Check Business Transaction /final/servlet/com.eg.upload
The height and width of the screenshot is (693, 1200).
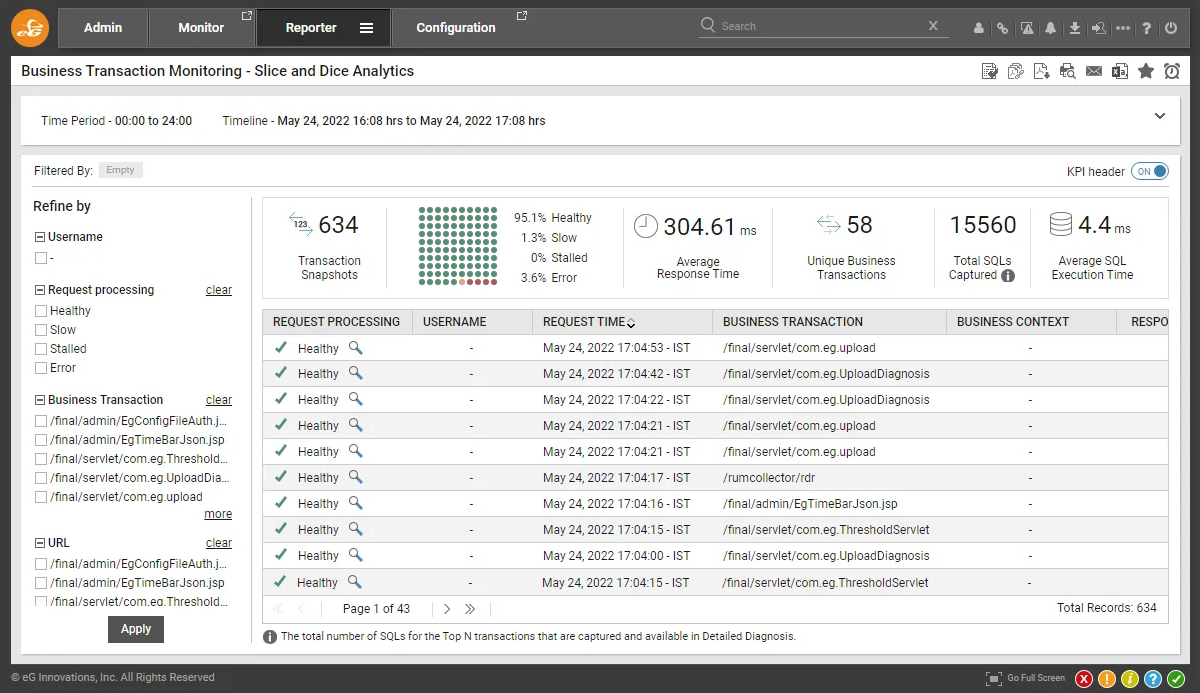41,497
